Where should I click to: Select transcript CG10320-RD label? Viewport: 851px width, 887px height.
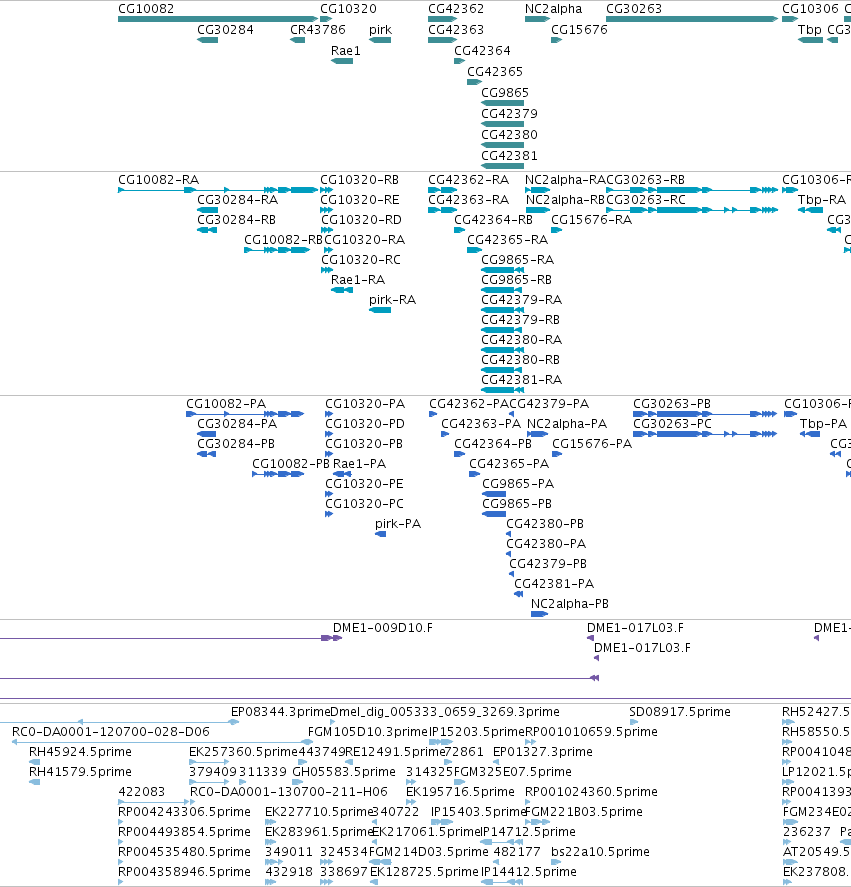[362, 219]
